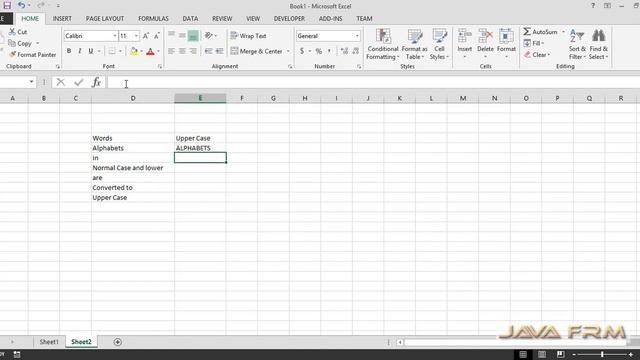Open the DEVELOPER ribbon tab

pos(289,19)
